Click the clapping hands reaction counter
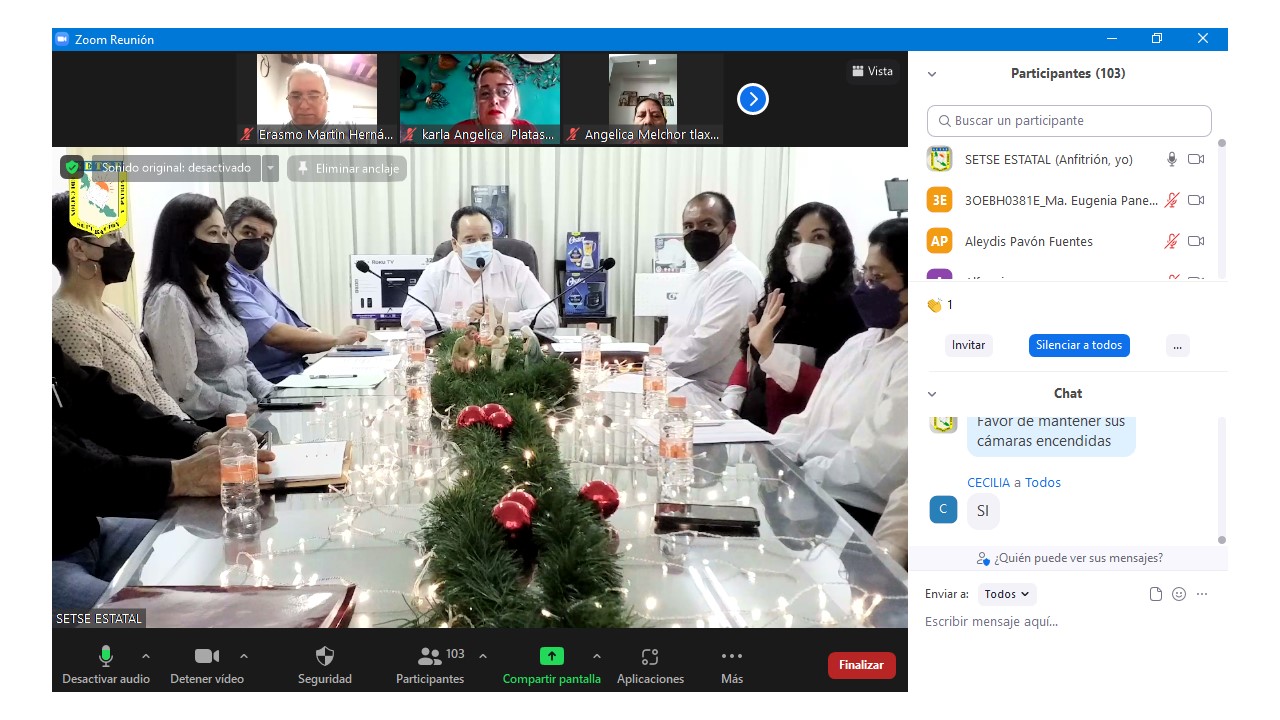The height and width of the screenshot is (720, 1280). tap(939, 305)
